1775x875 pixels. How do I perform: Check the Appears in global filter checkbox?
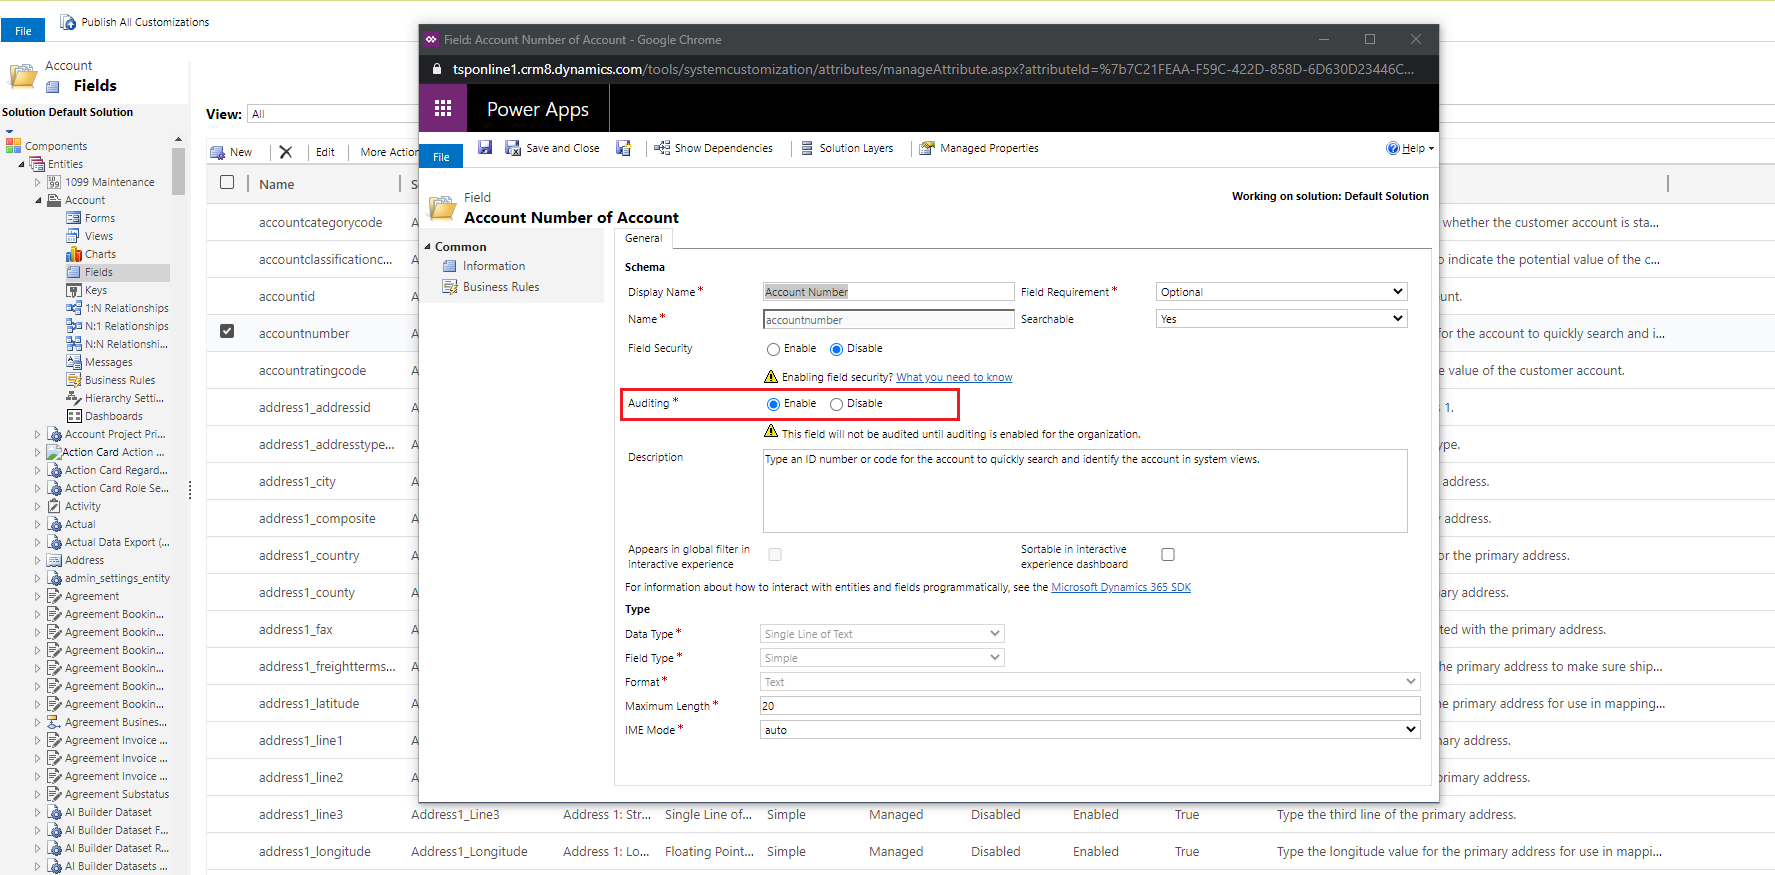point(775,554)
